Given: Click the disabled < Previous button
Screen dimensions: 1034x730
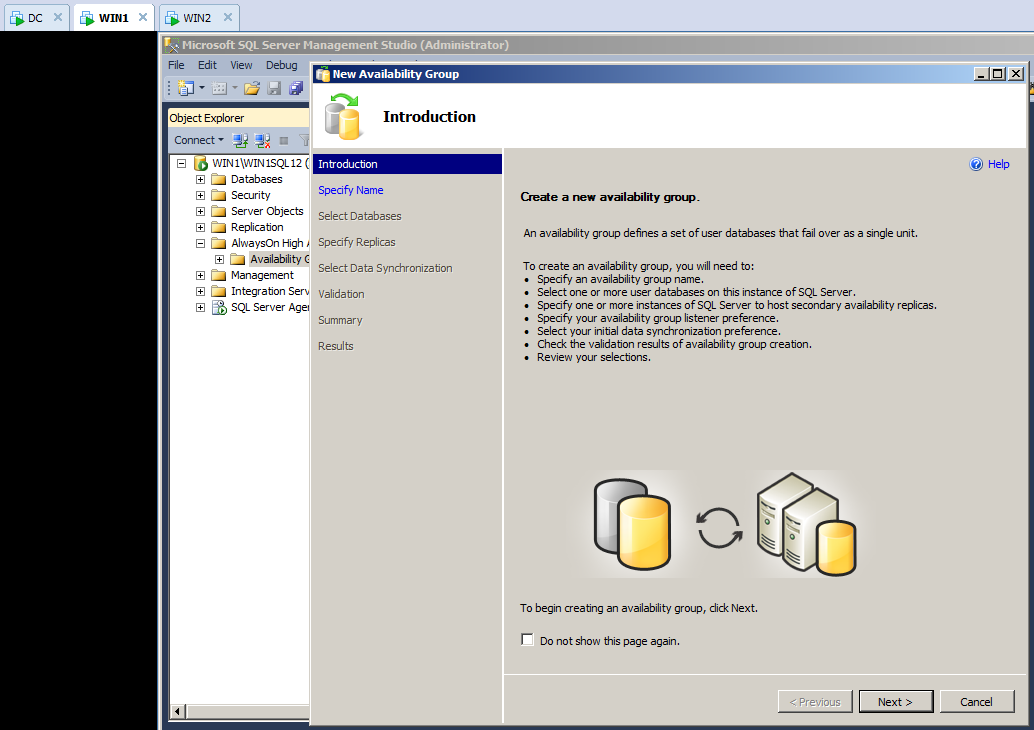Looking at the screenshot, I should [815, 702].
